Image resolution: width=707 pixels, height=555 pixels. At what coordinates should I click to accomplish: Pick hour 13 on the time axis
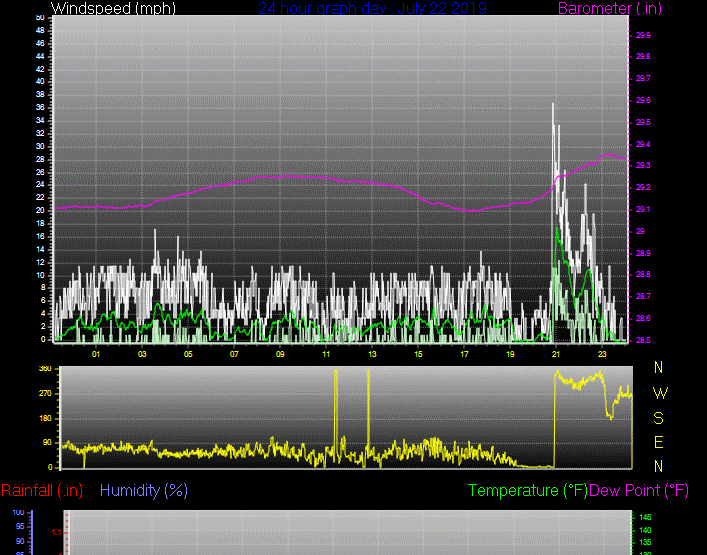(372, 354)
